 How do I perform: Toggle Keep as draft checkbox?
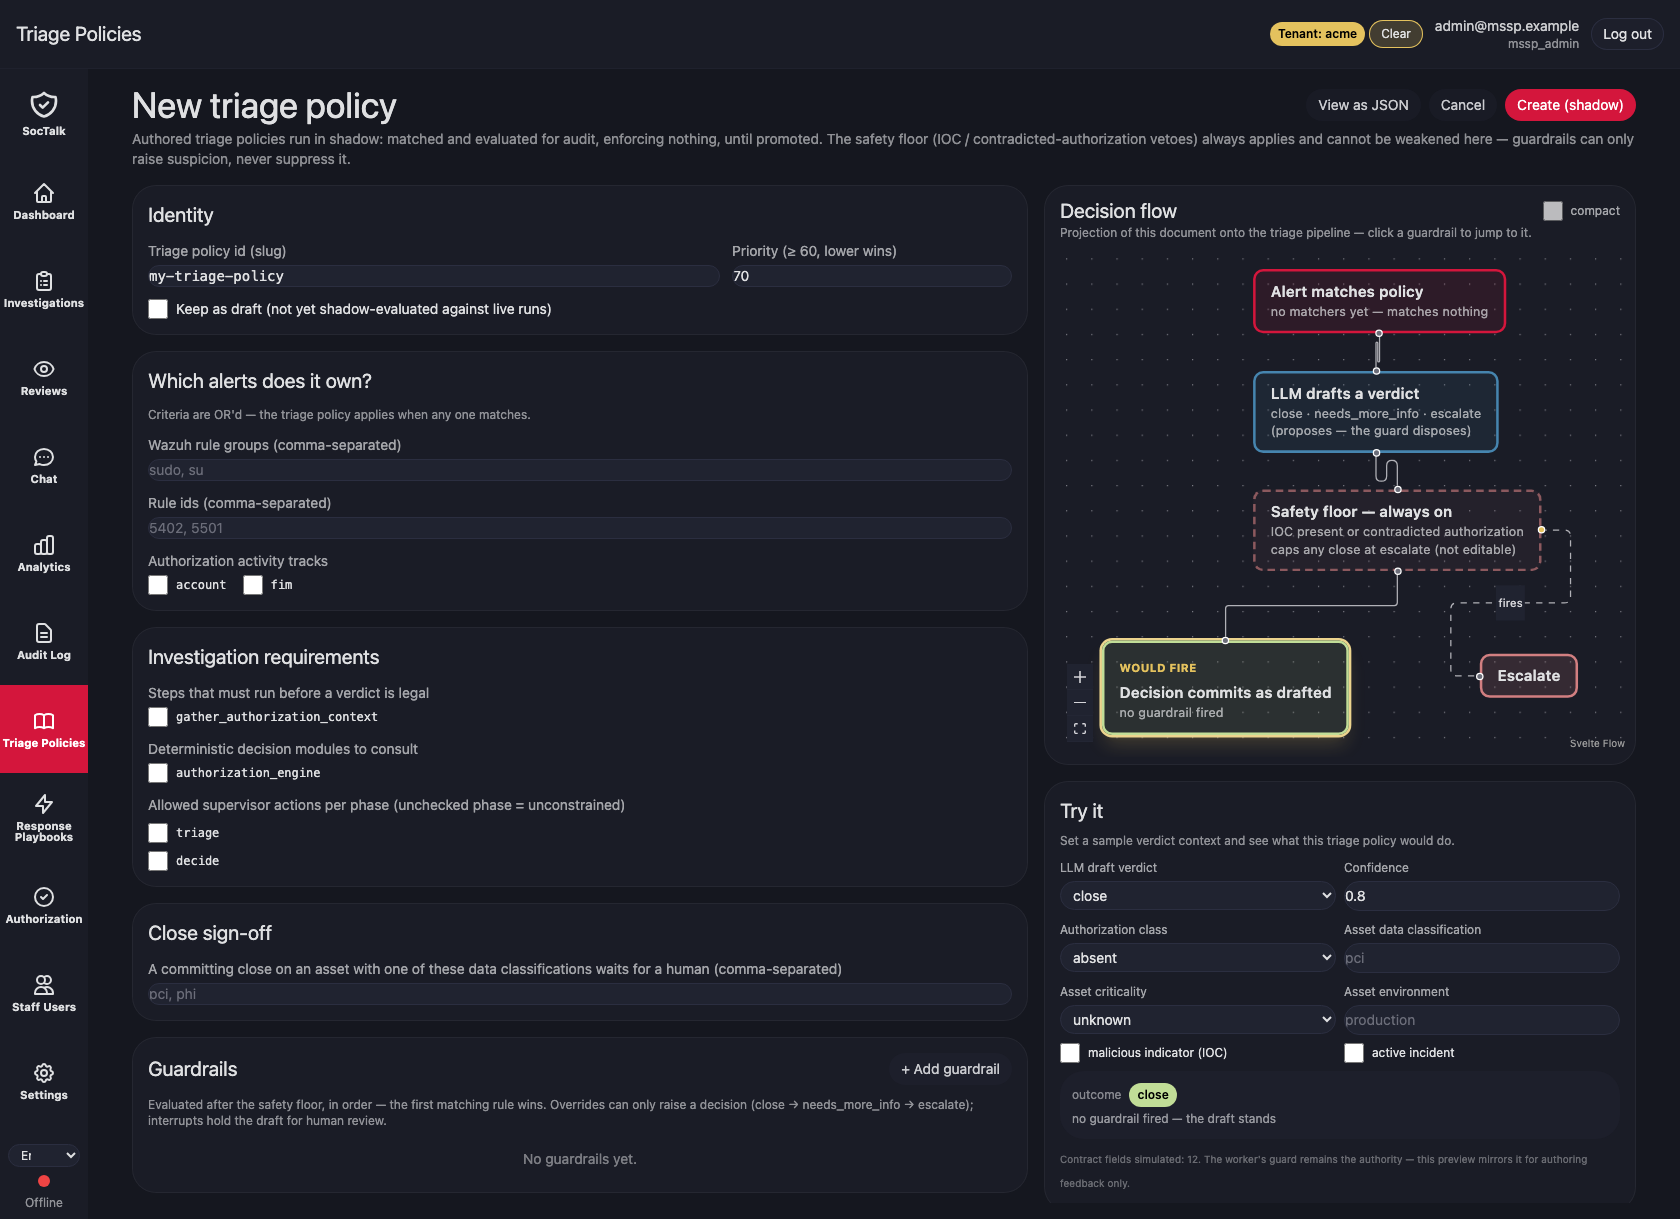158,309
